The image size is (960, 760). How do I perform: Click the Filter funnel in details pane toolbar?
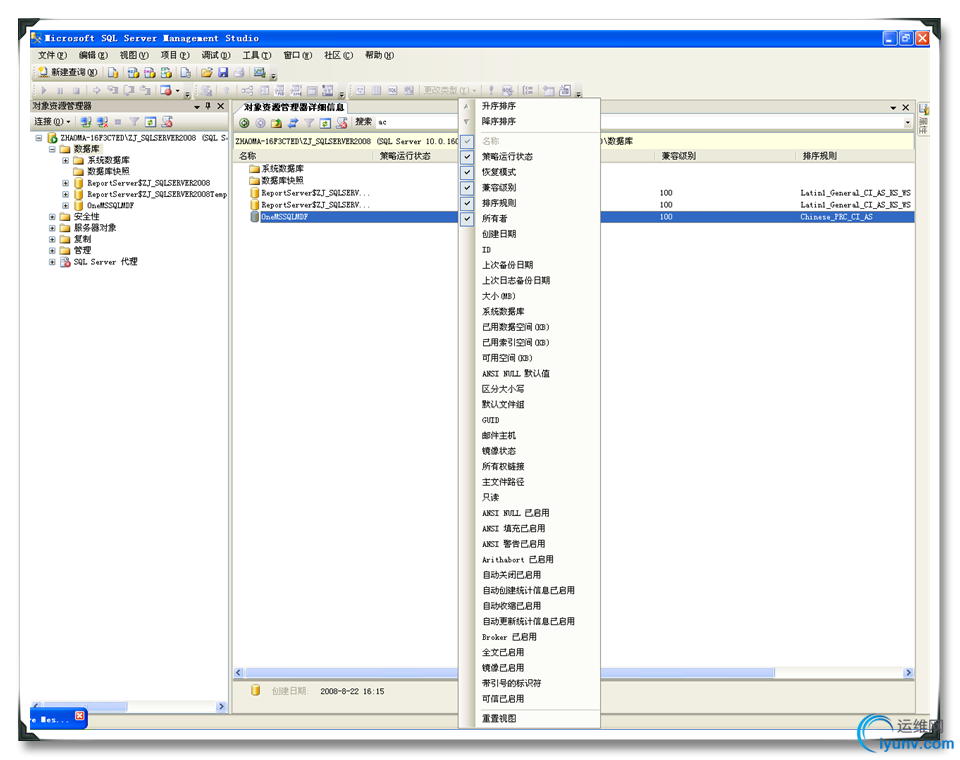pos(309,122)
